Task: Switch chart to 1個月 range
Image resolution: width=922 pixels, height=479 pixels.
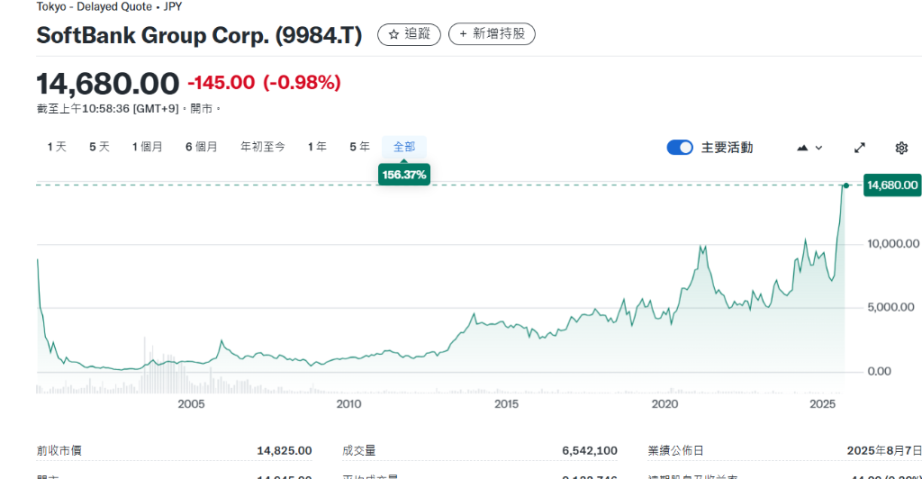Action: 147,147
